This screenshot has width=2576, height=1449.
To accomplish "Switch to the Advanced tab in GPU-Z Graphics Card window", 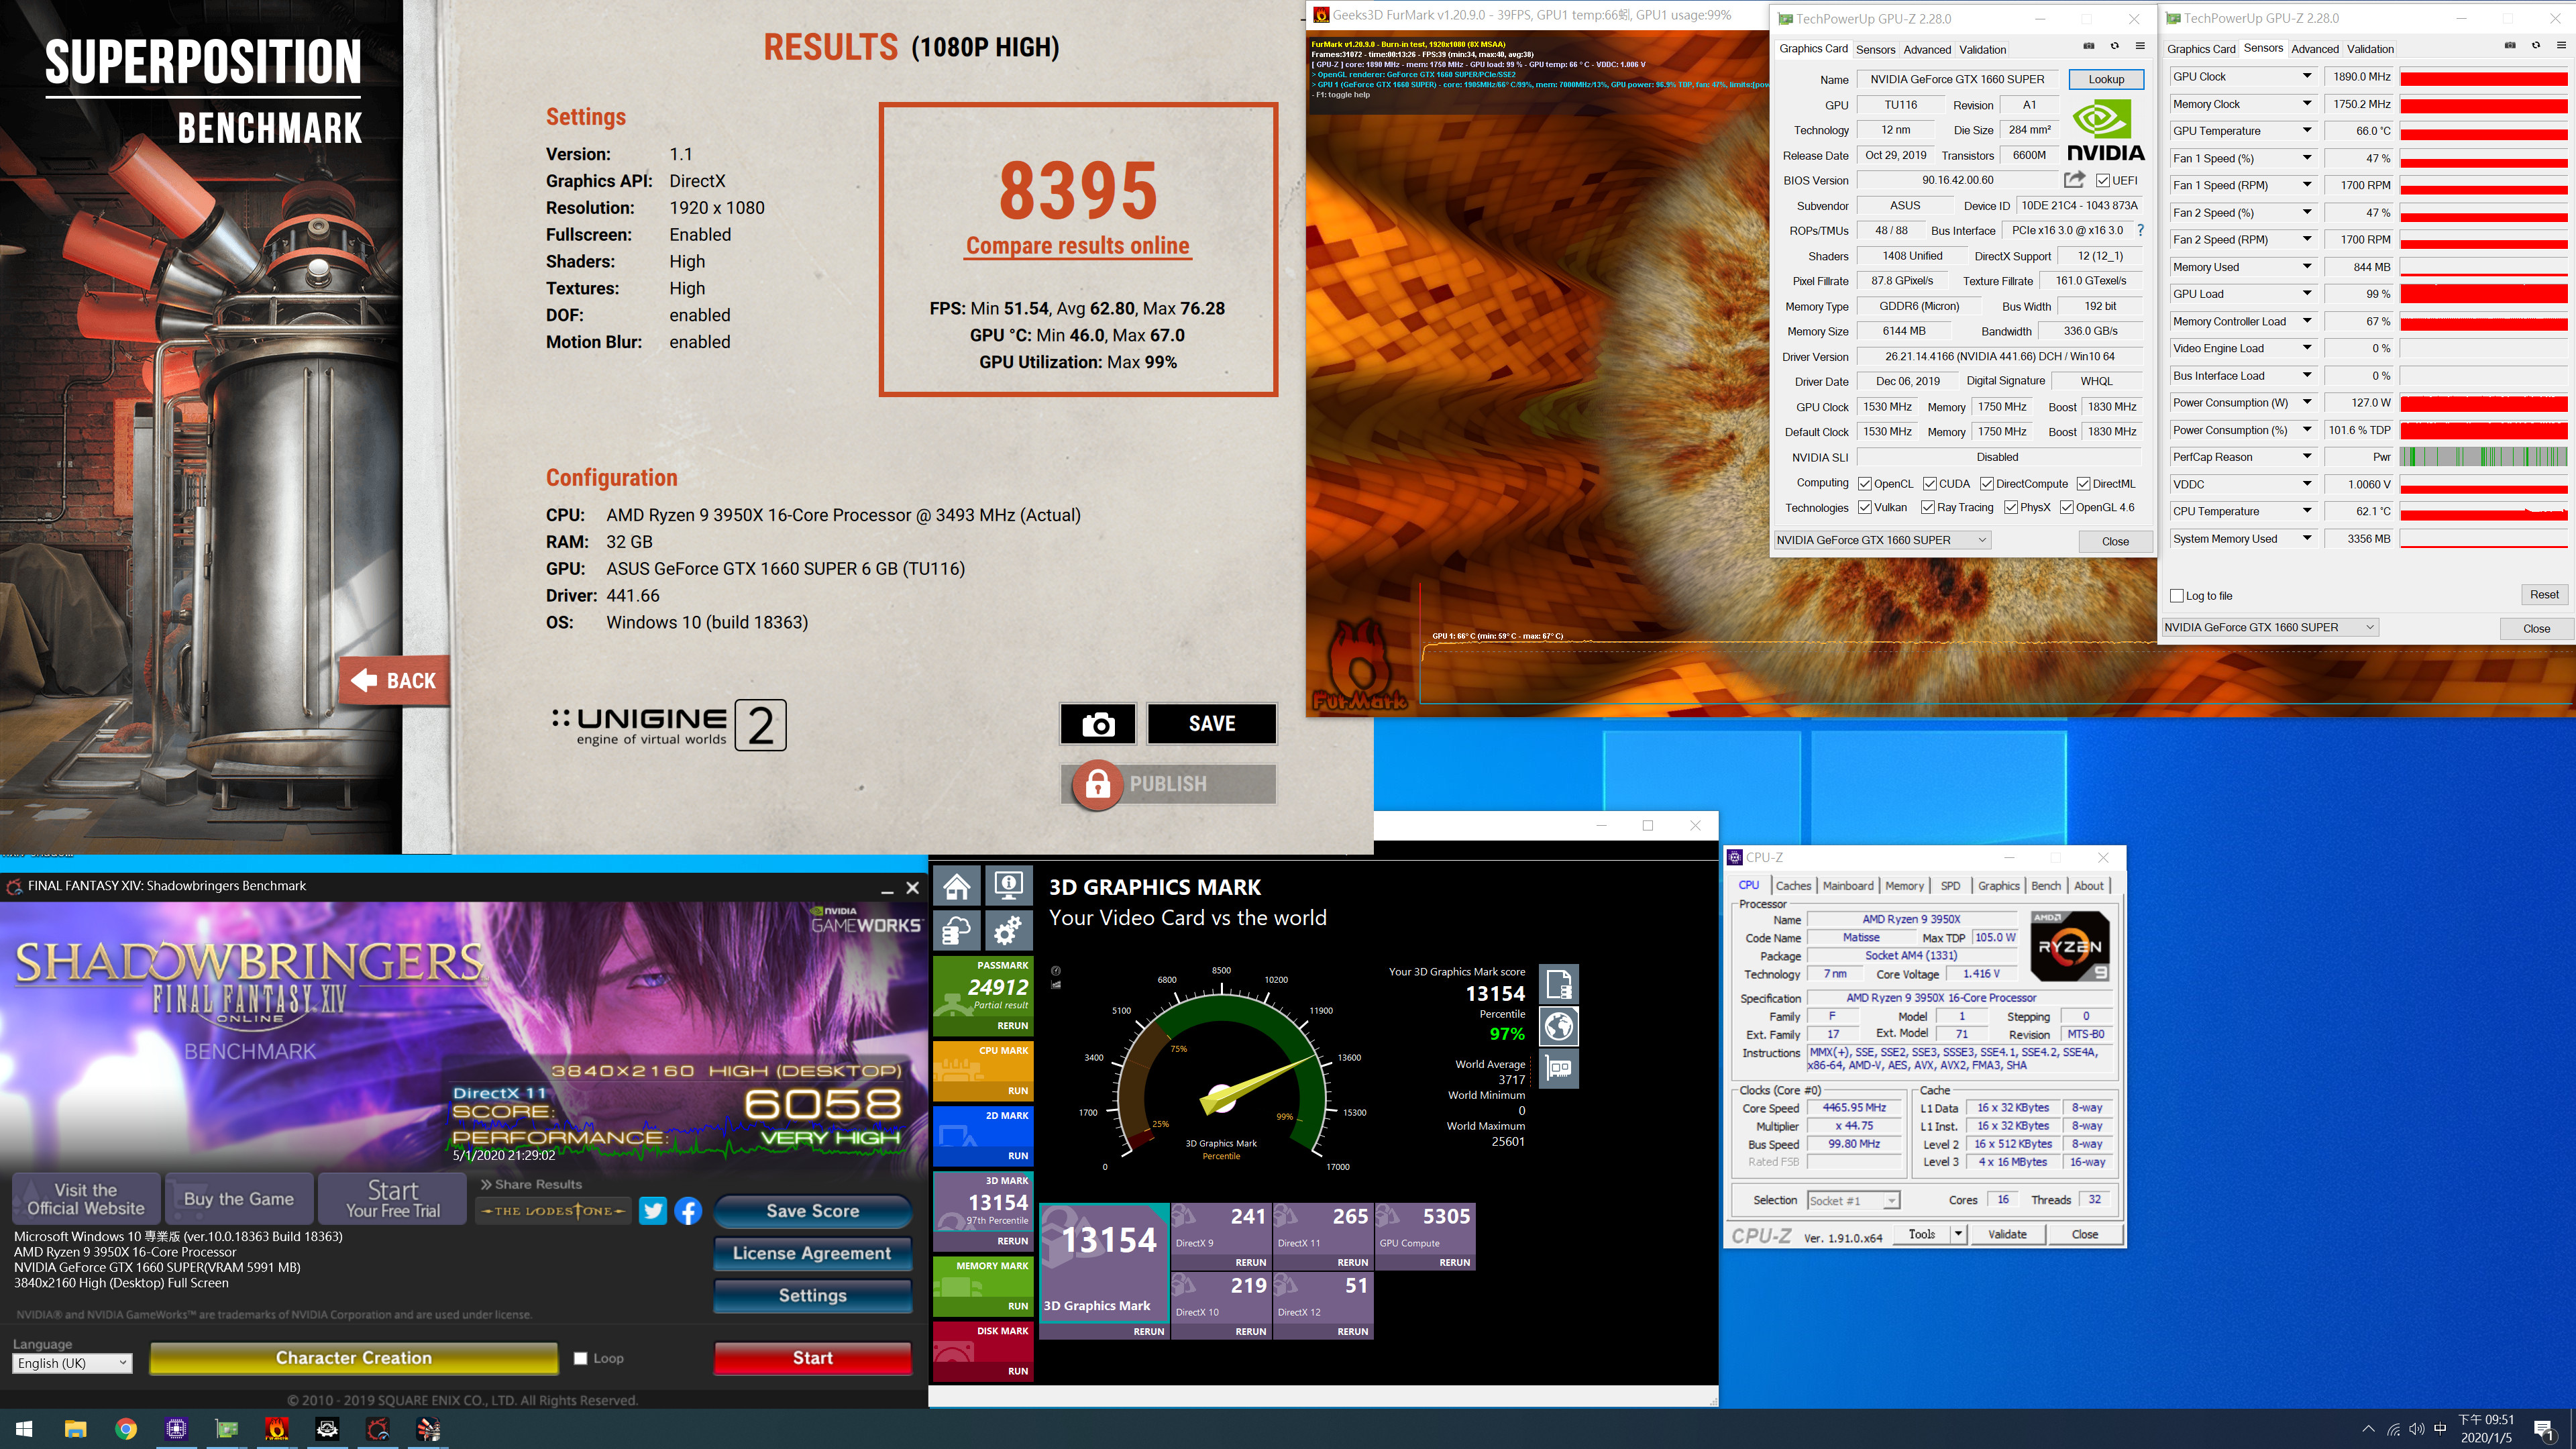I will coord(1927,49).
